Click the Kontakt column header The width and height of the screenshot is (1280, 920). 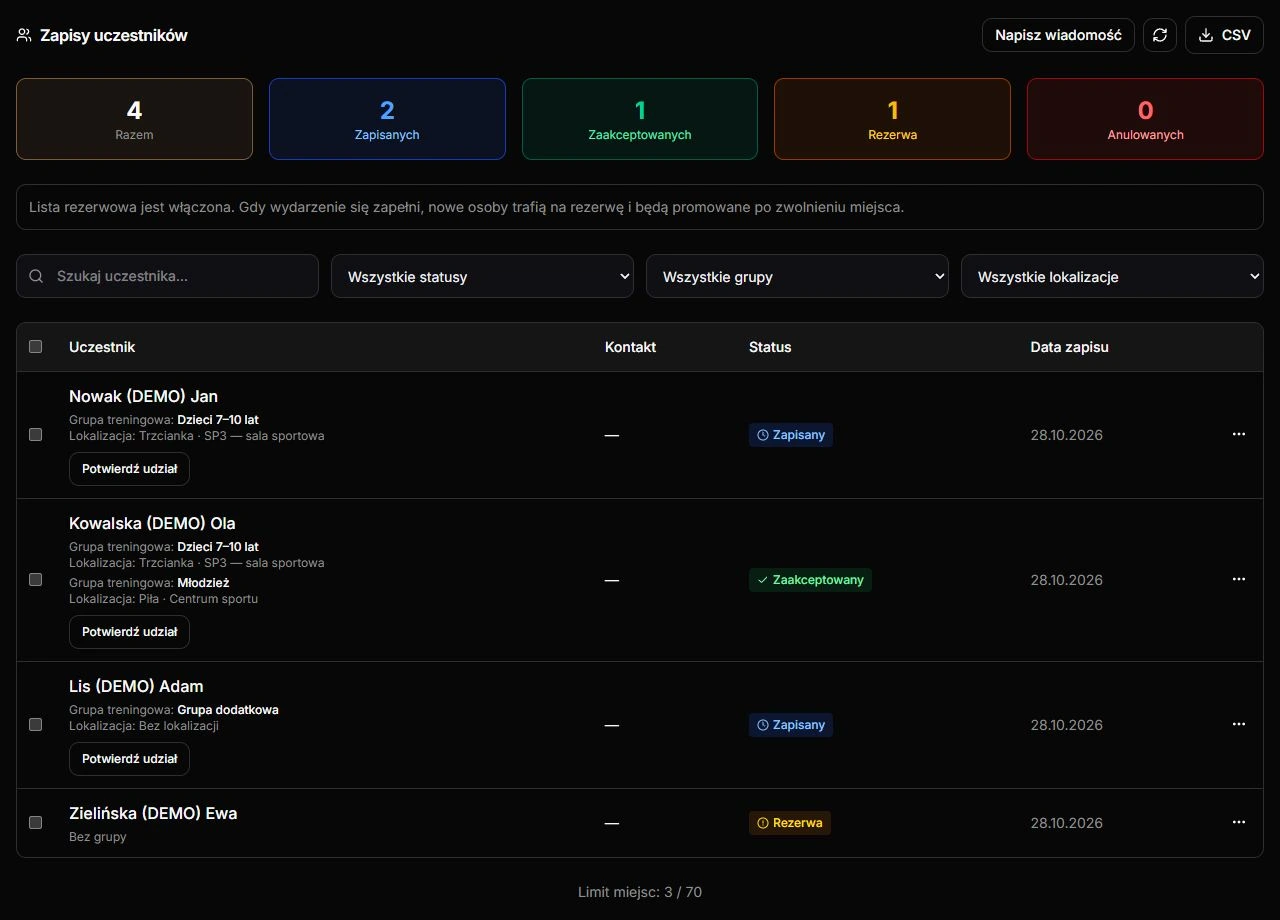[631, 347]
